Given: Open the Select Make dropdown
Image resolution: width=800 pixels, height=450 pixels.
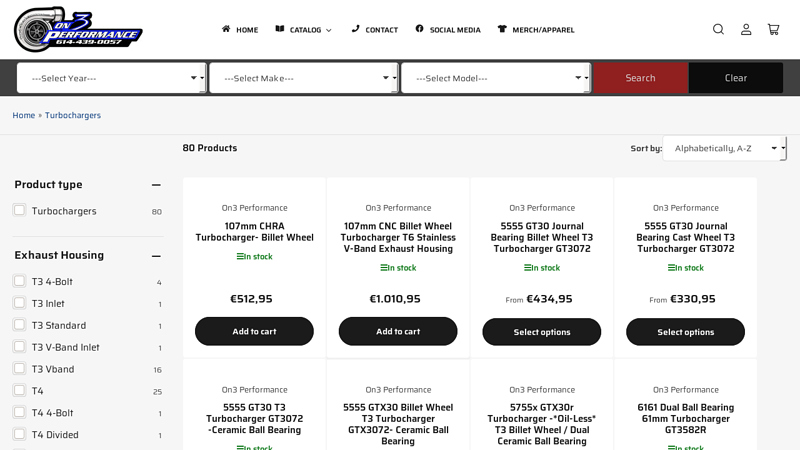Looking at the screenshot, I should point(303,78).
